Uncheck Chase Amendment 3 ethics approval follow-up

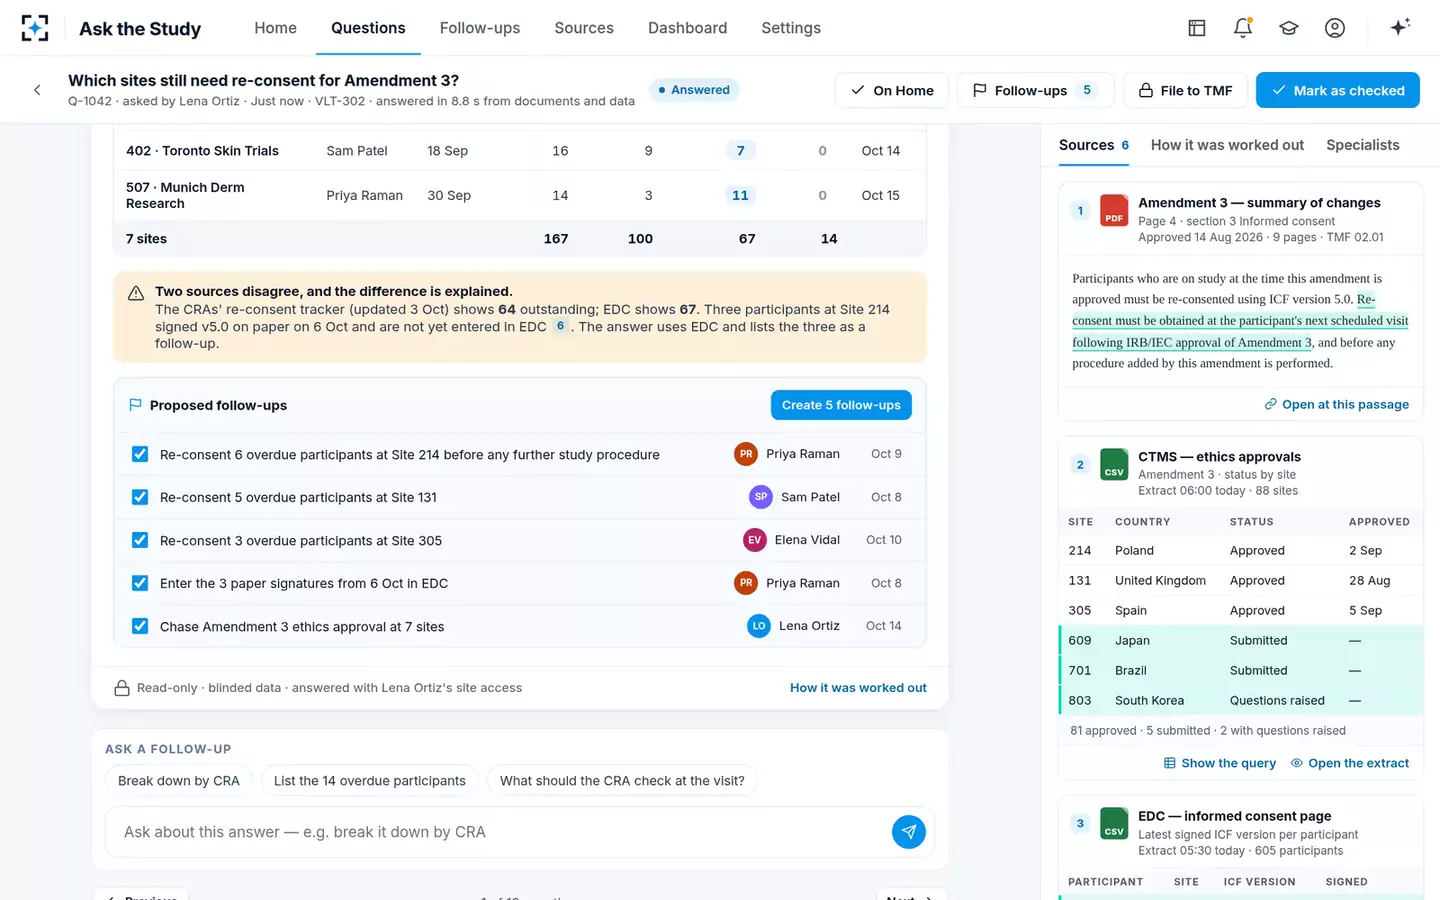coord(140,626)
